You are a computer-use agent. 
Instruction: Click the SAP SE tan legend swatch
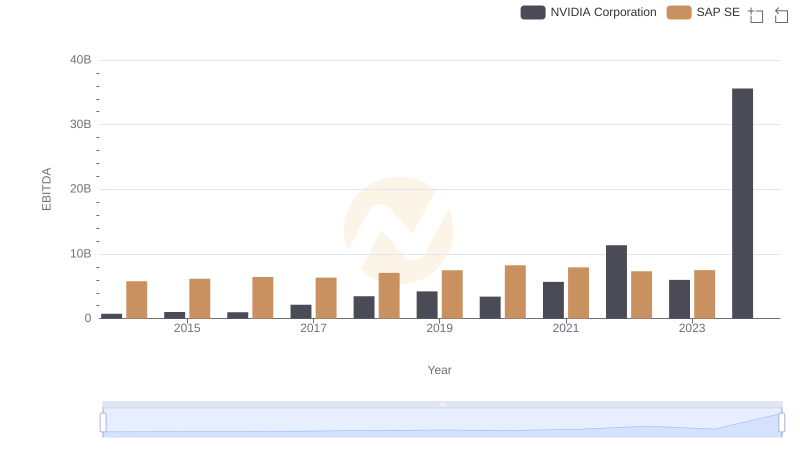click(x=679, y=12)
